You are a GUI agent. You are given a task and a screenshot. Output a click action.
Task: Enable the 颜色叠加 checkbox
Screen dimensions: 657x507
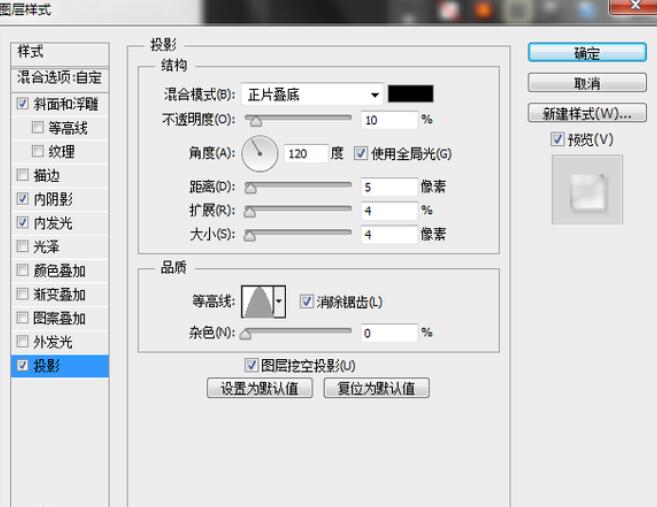coord(23,270)
